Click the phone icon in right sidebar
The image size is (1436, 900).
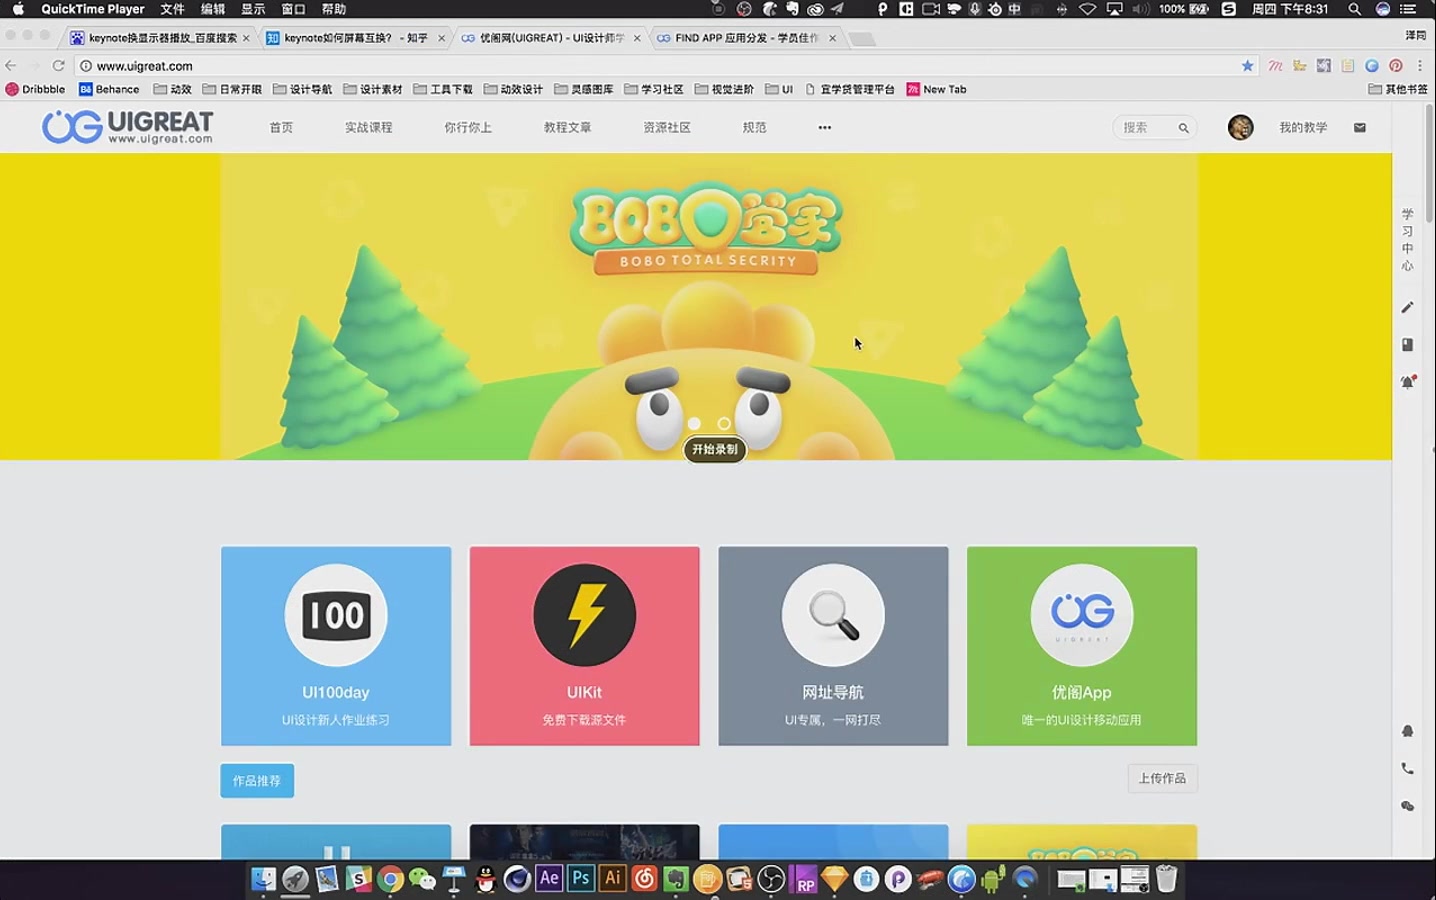click(1407, 769)
